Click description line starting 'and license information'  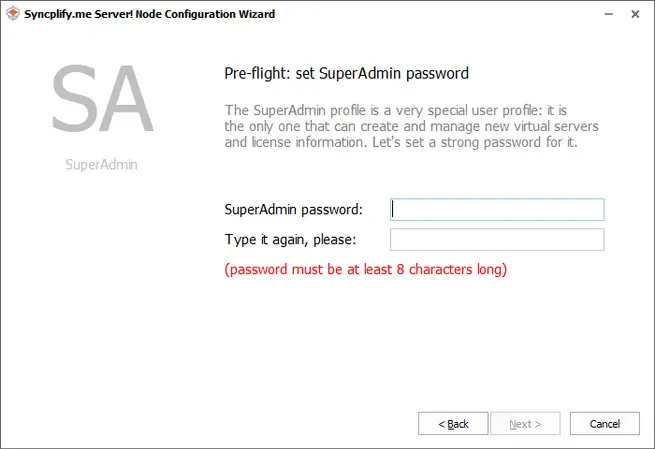coord(401,142)
